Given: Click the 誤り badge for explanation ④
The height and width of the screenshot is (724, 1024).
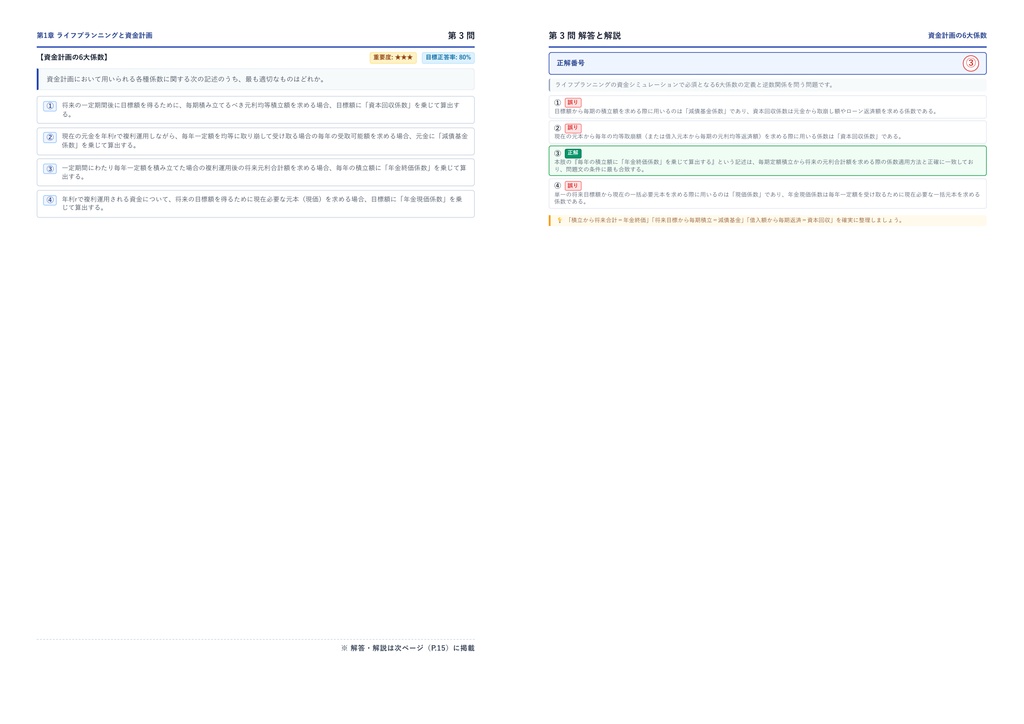Looking at the screenshot, I should tap(573, 185).
